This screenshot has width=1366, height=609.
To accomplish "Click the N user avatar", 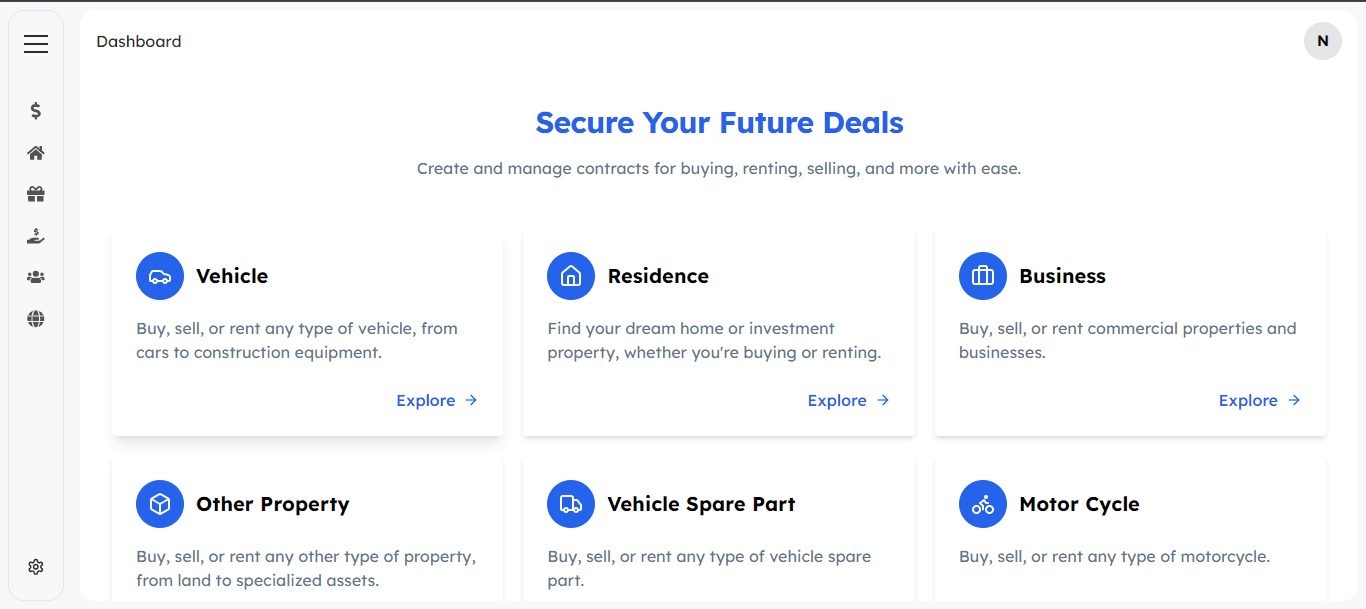I will (x=1322, y=41).
